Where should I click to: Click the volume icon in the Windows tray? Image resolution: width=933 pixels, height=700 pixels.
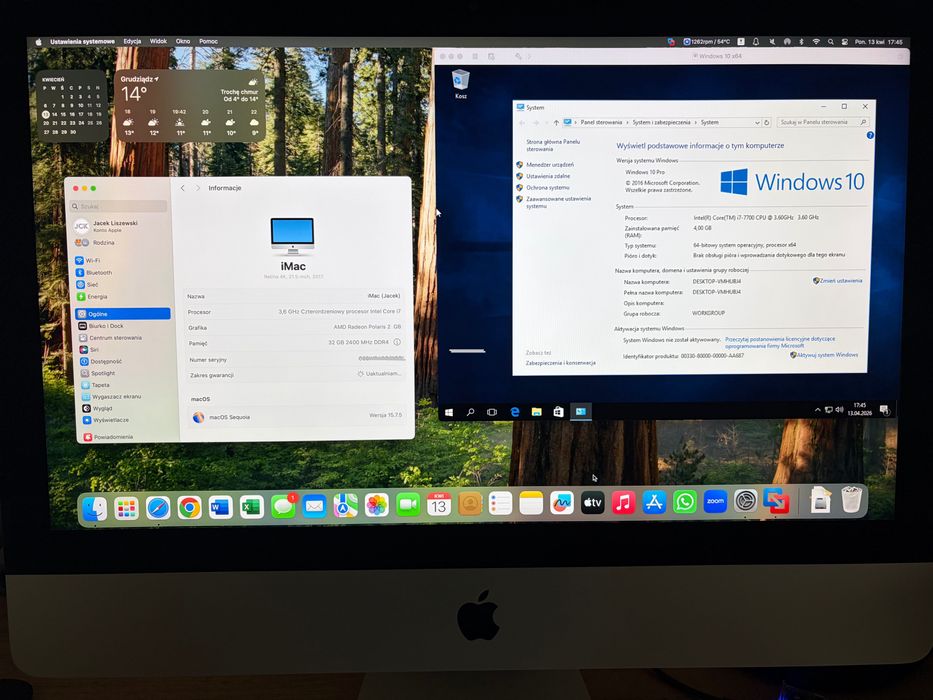click(839, 410)
